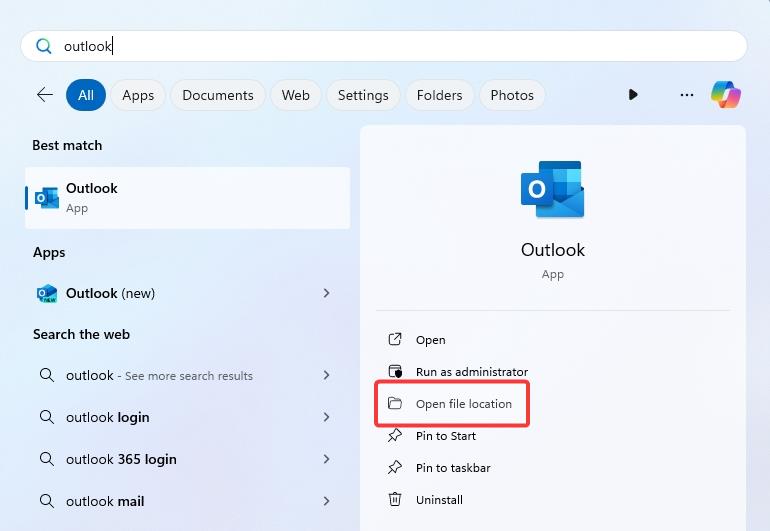
Task: Click the Uninstall trash icon
Action: click(x=395, y=500)
